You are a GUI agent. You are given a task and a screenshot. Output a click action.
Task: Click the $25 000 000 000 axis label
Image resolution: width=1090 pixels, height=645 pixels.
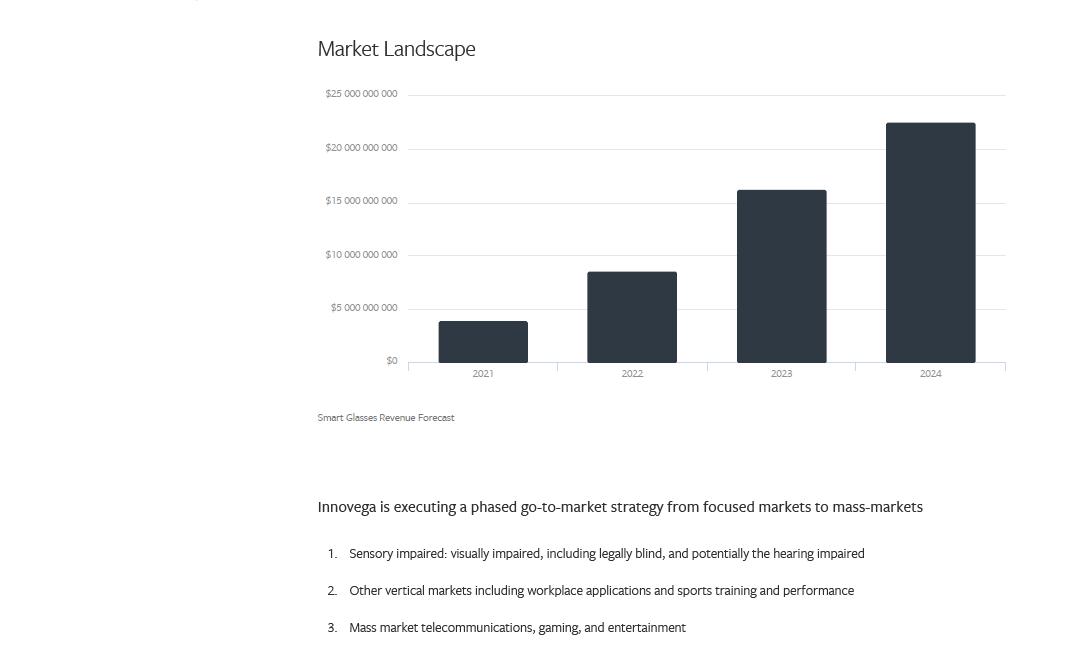click(361, 94)
